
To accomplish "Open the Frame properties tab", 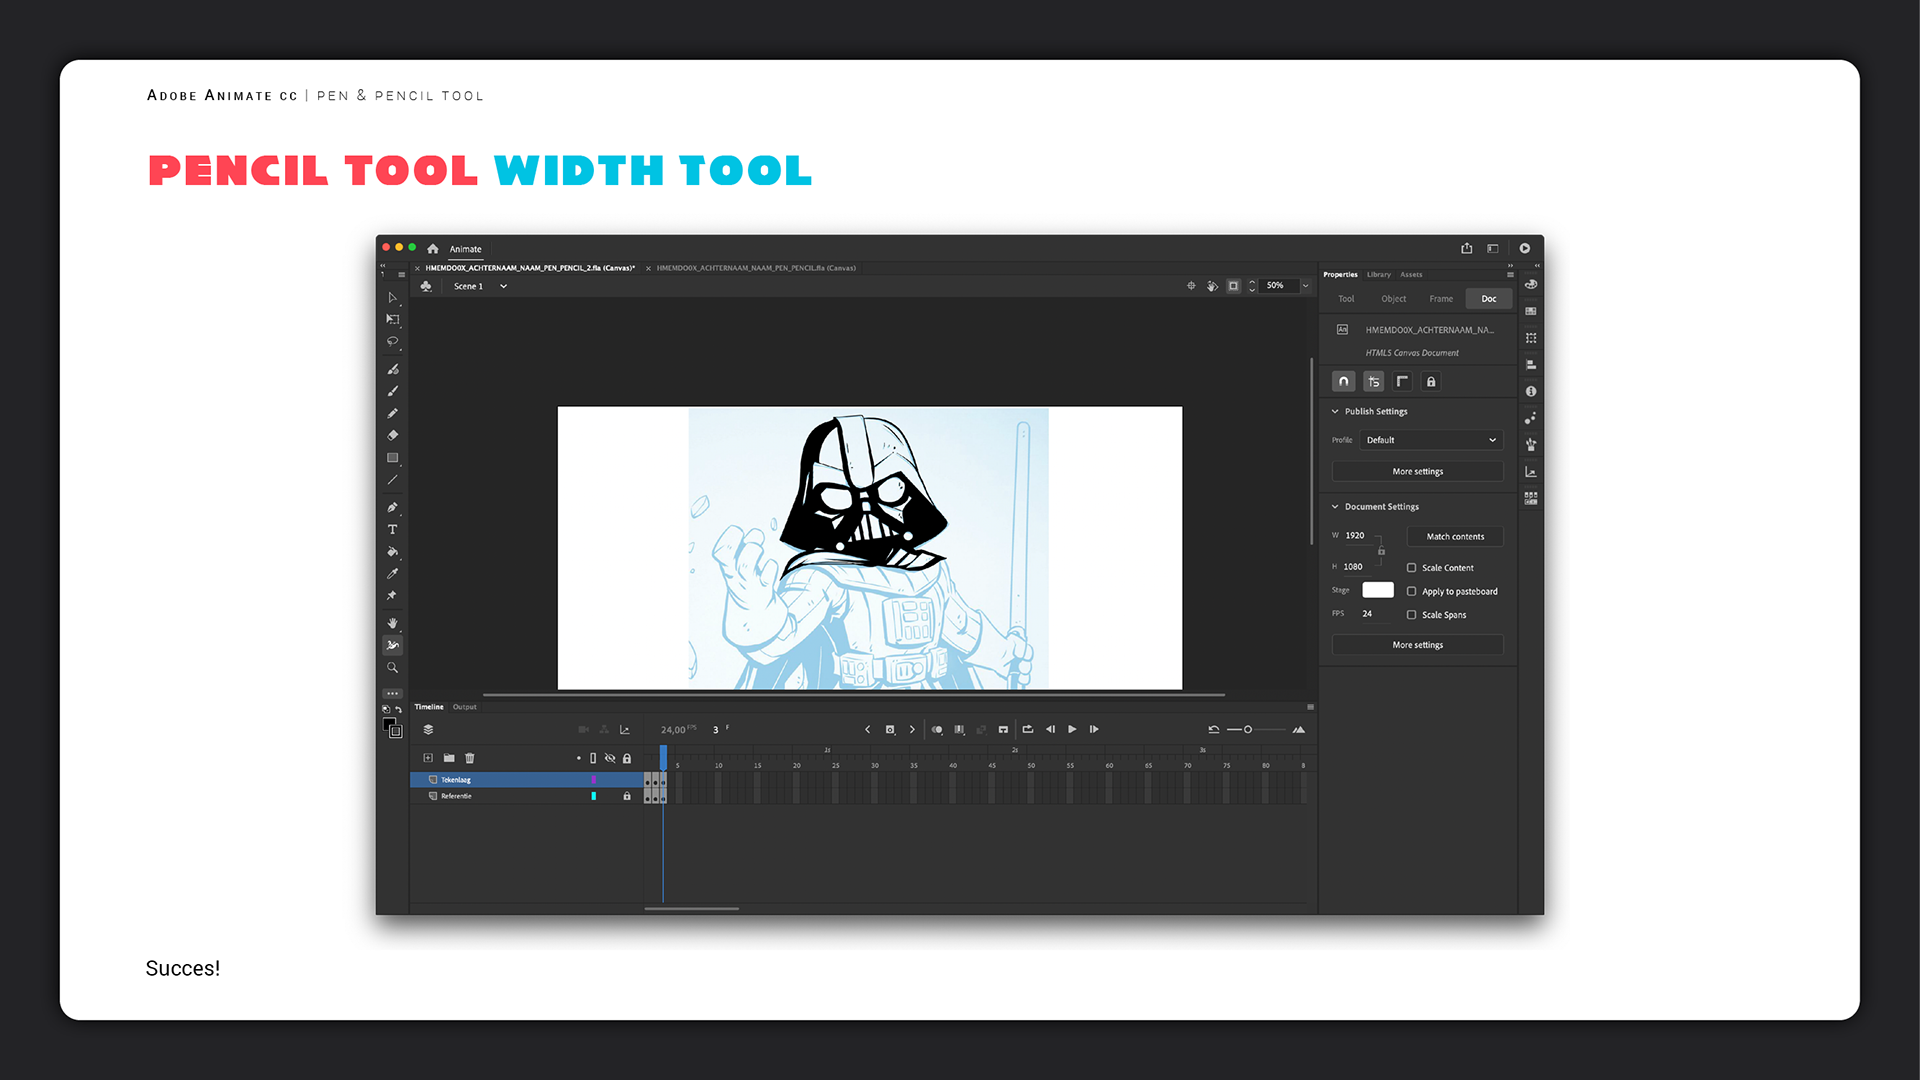I will 1440,299.
